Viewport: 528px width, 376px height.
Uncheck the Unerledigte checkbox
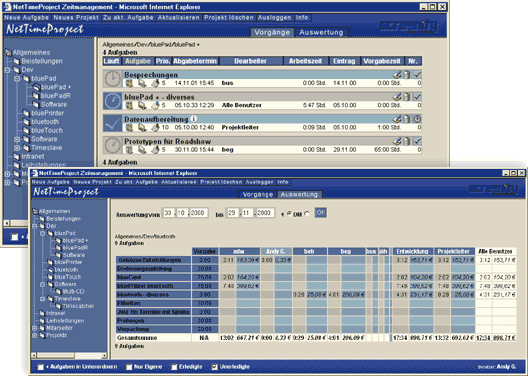(214, 367)
